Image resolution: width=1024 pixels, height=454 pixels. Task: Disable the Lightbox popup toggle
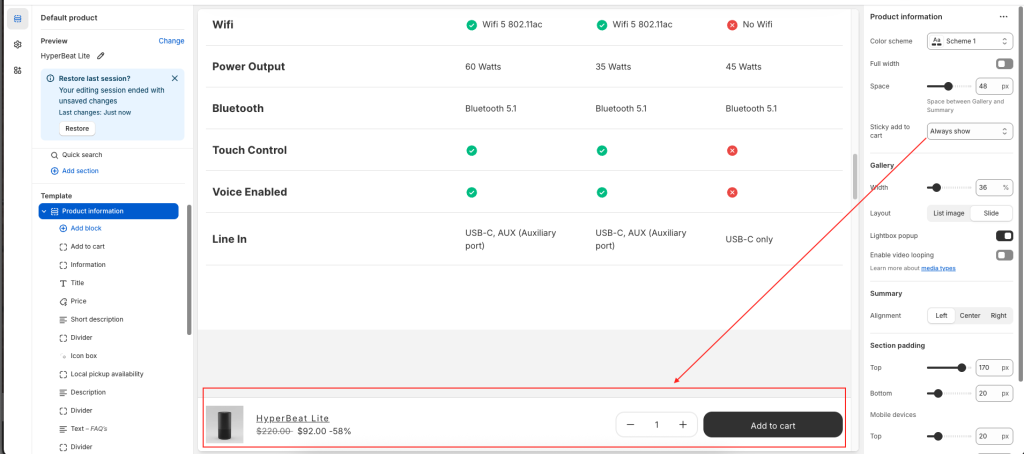point(1004,236)
